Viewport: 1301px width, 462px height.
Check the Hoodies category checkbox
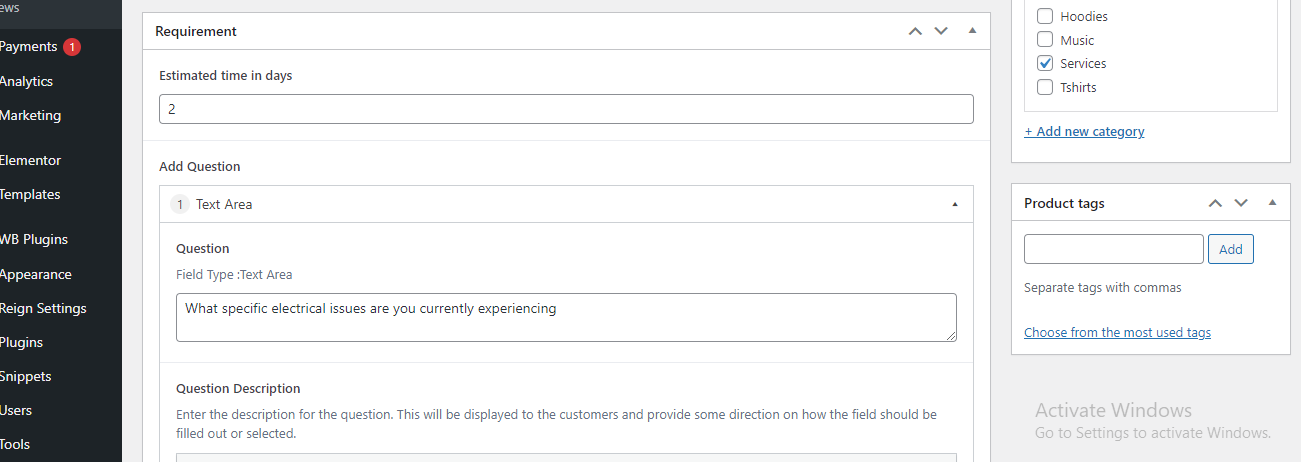1045,16
